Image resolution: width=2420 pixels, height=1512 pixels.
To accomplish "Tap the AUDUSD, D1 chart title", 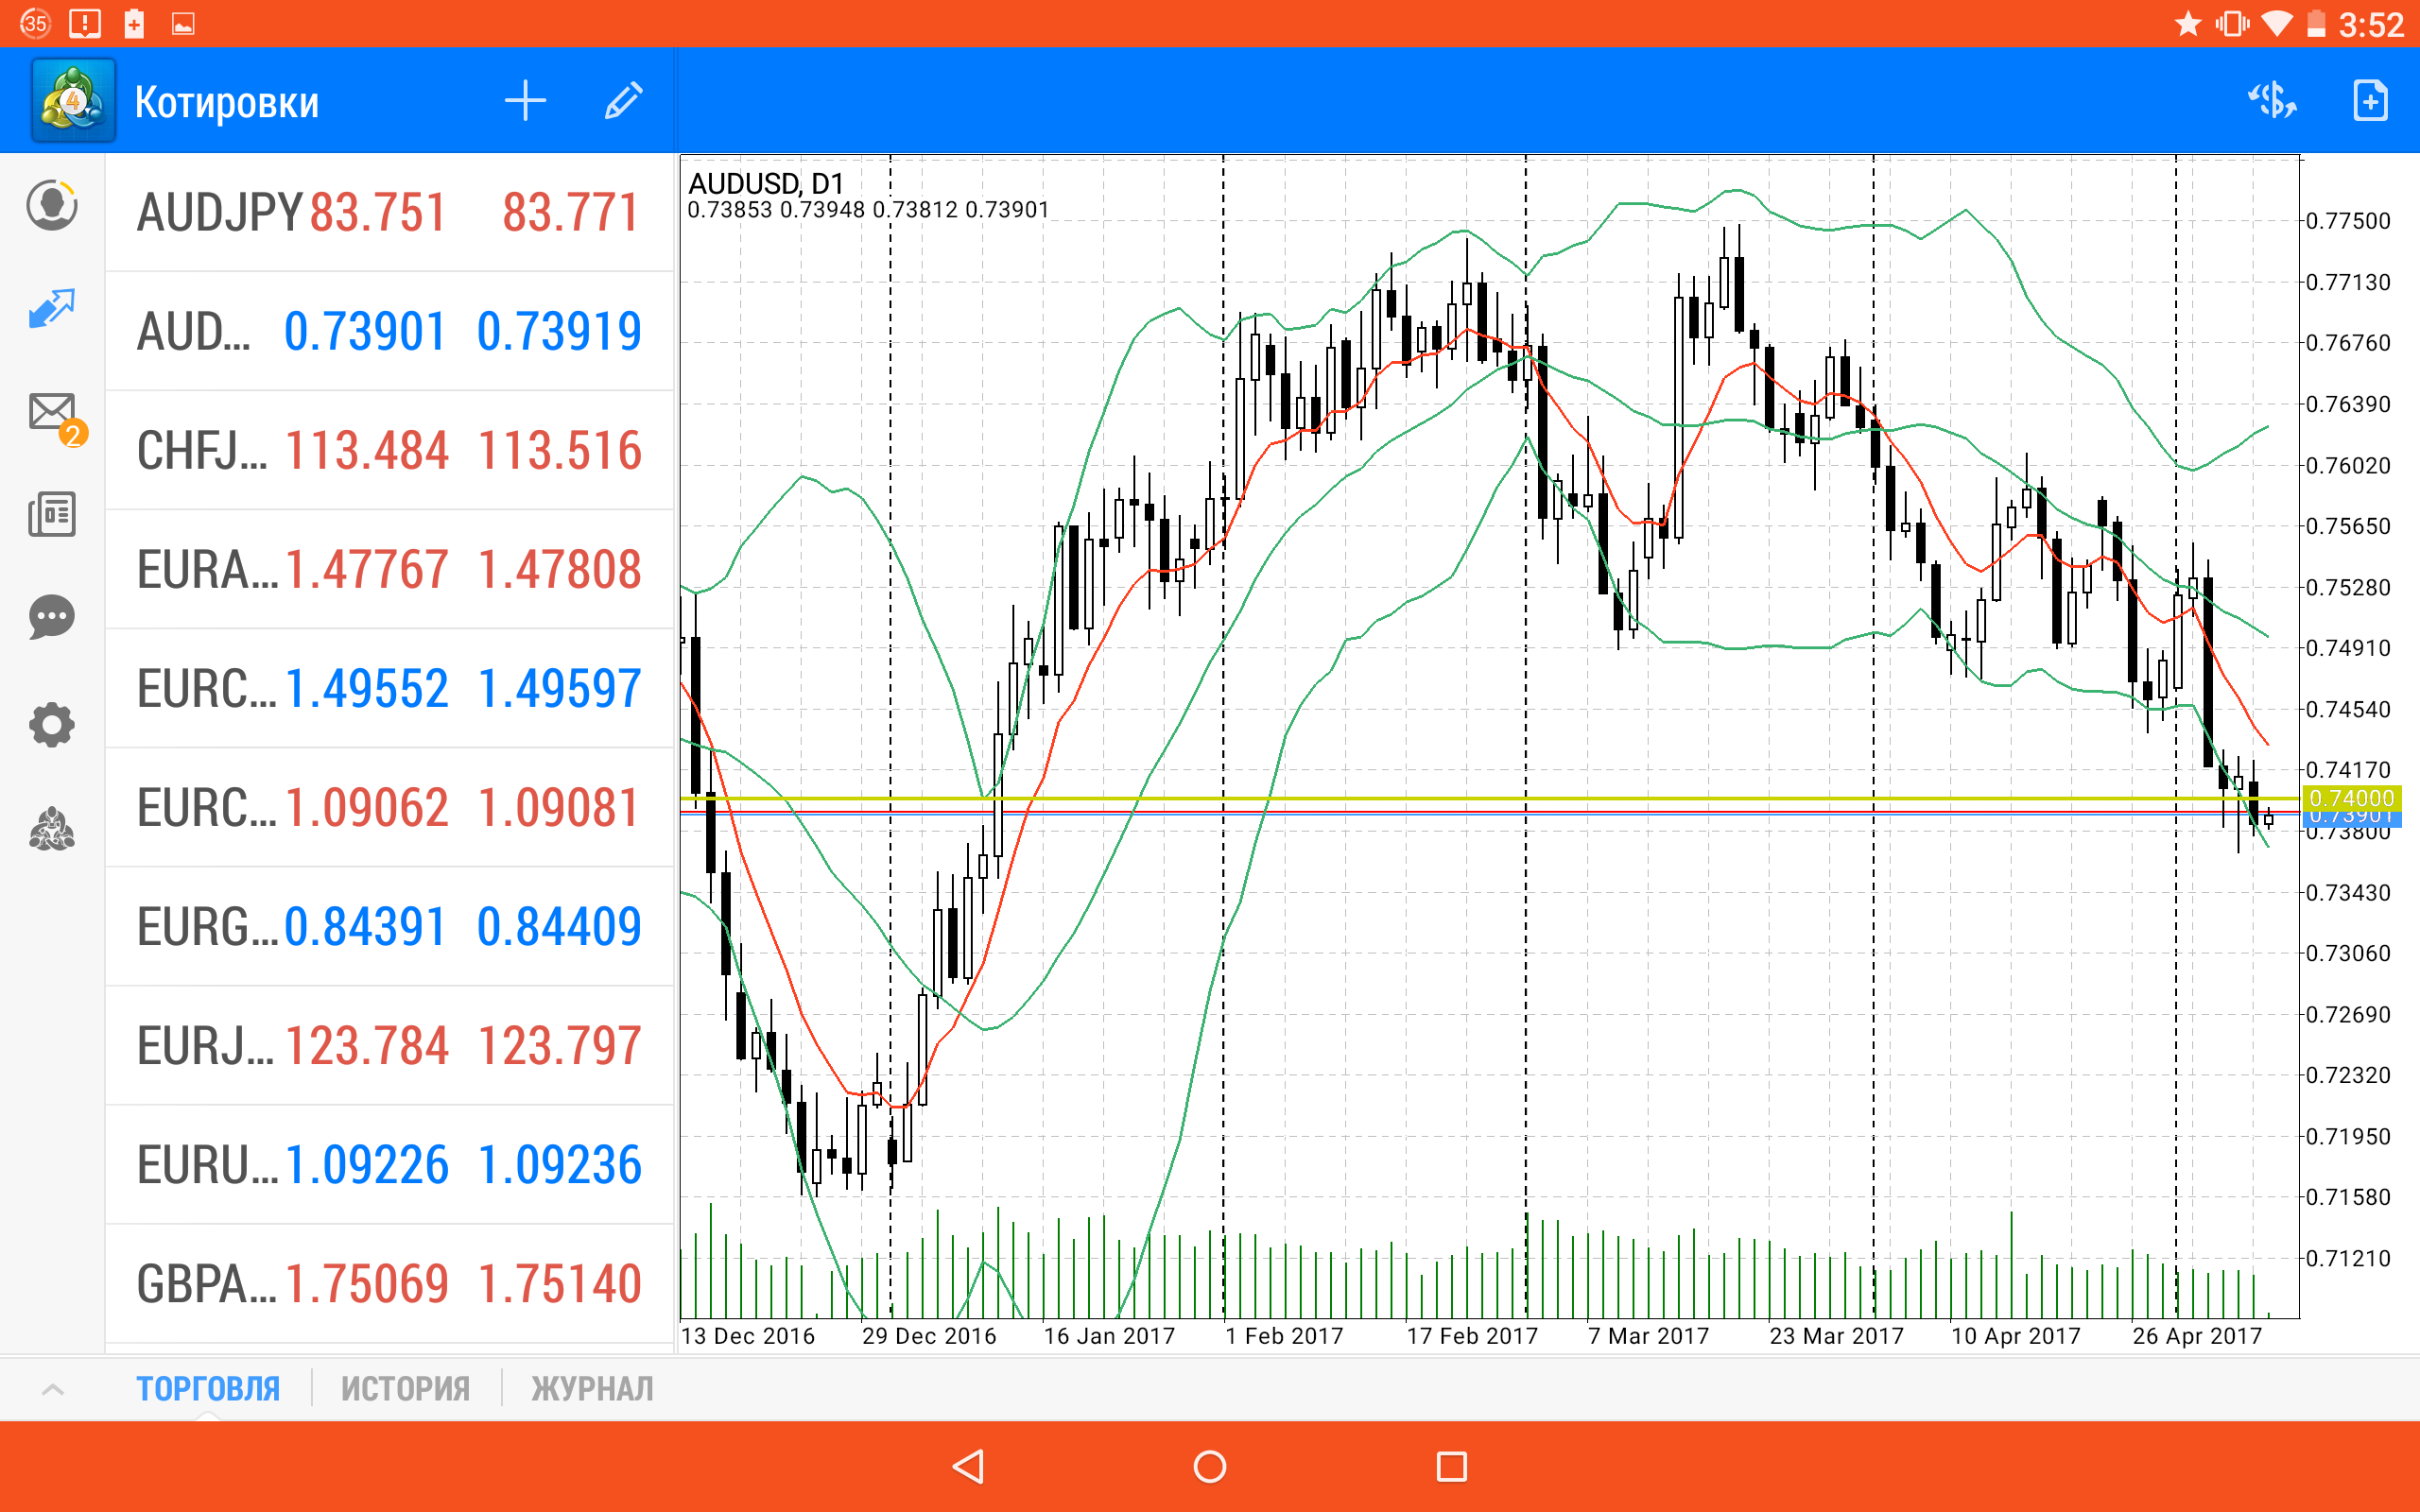I will coord(766,184).
